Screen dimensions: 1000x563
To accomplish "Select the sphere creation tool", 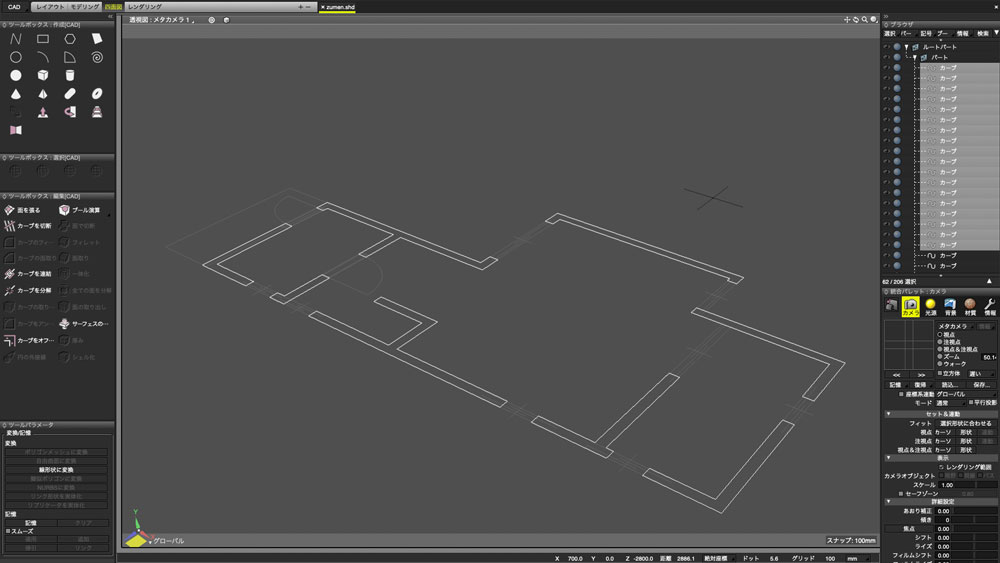I will click(16, 75).
